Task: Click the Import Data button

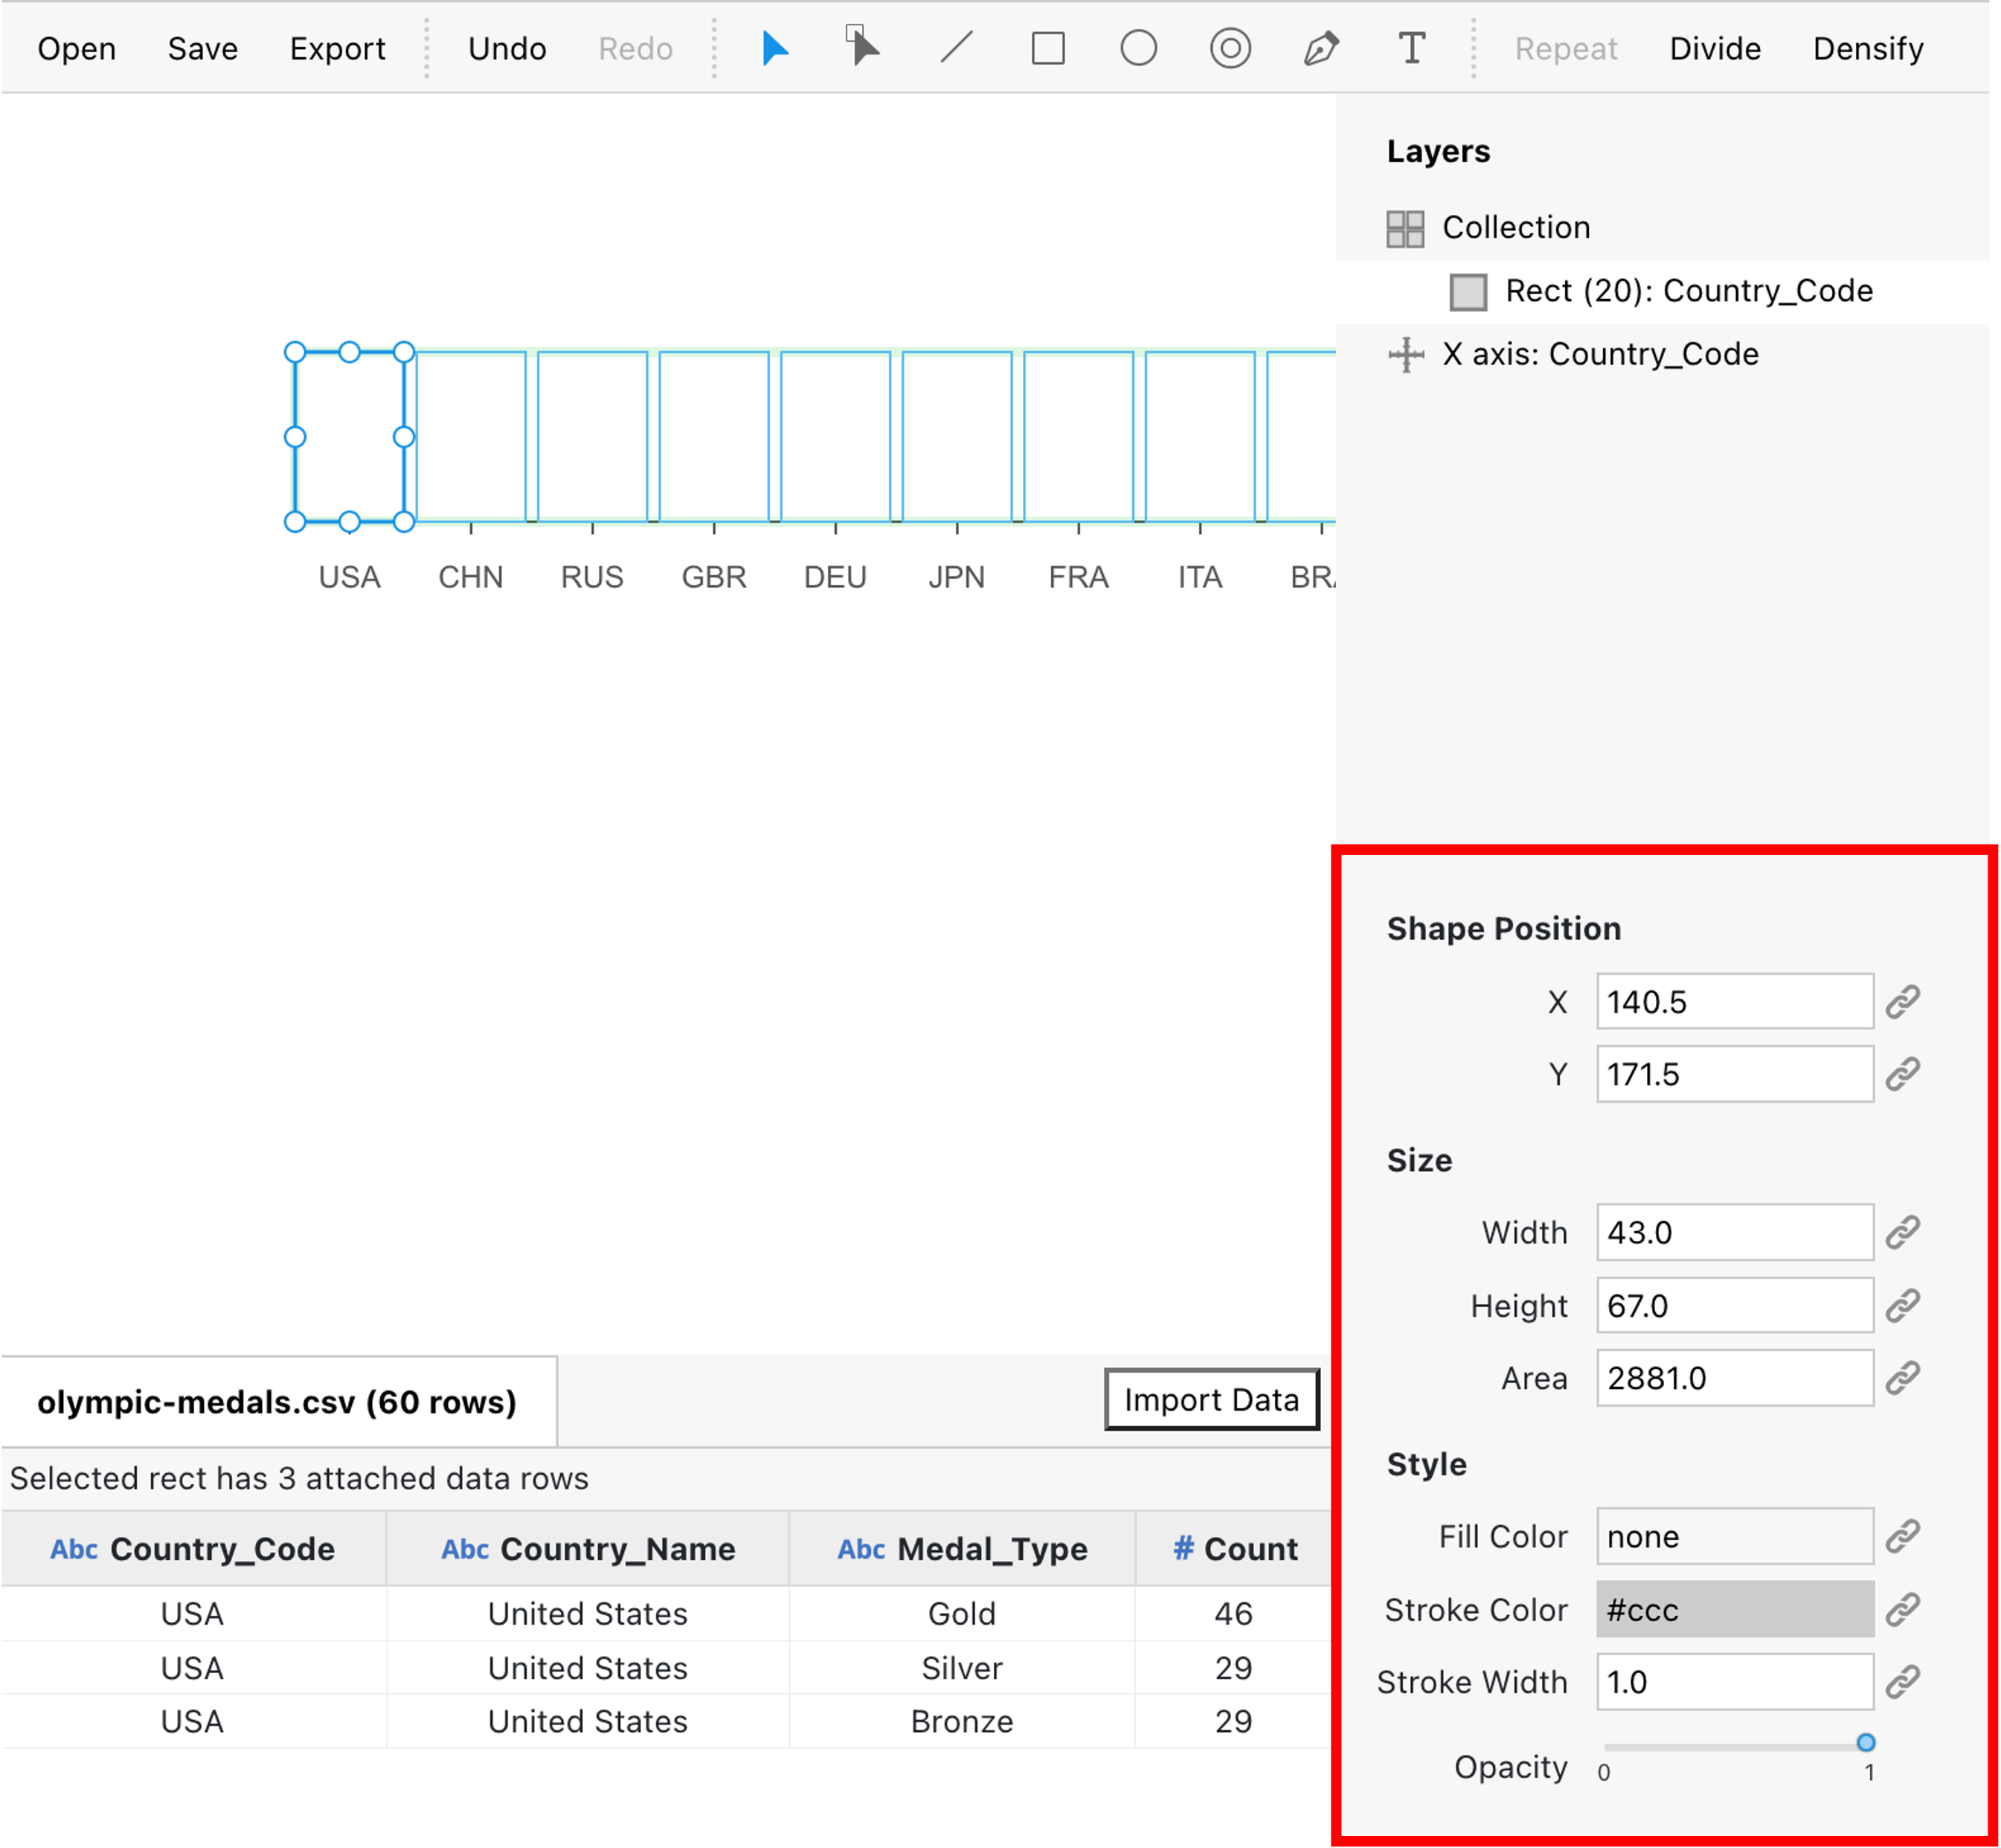Action: [x=1211, y=1399]
